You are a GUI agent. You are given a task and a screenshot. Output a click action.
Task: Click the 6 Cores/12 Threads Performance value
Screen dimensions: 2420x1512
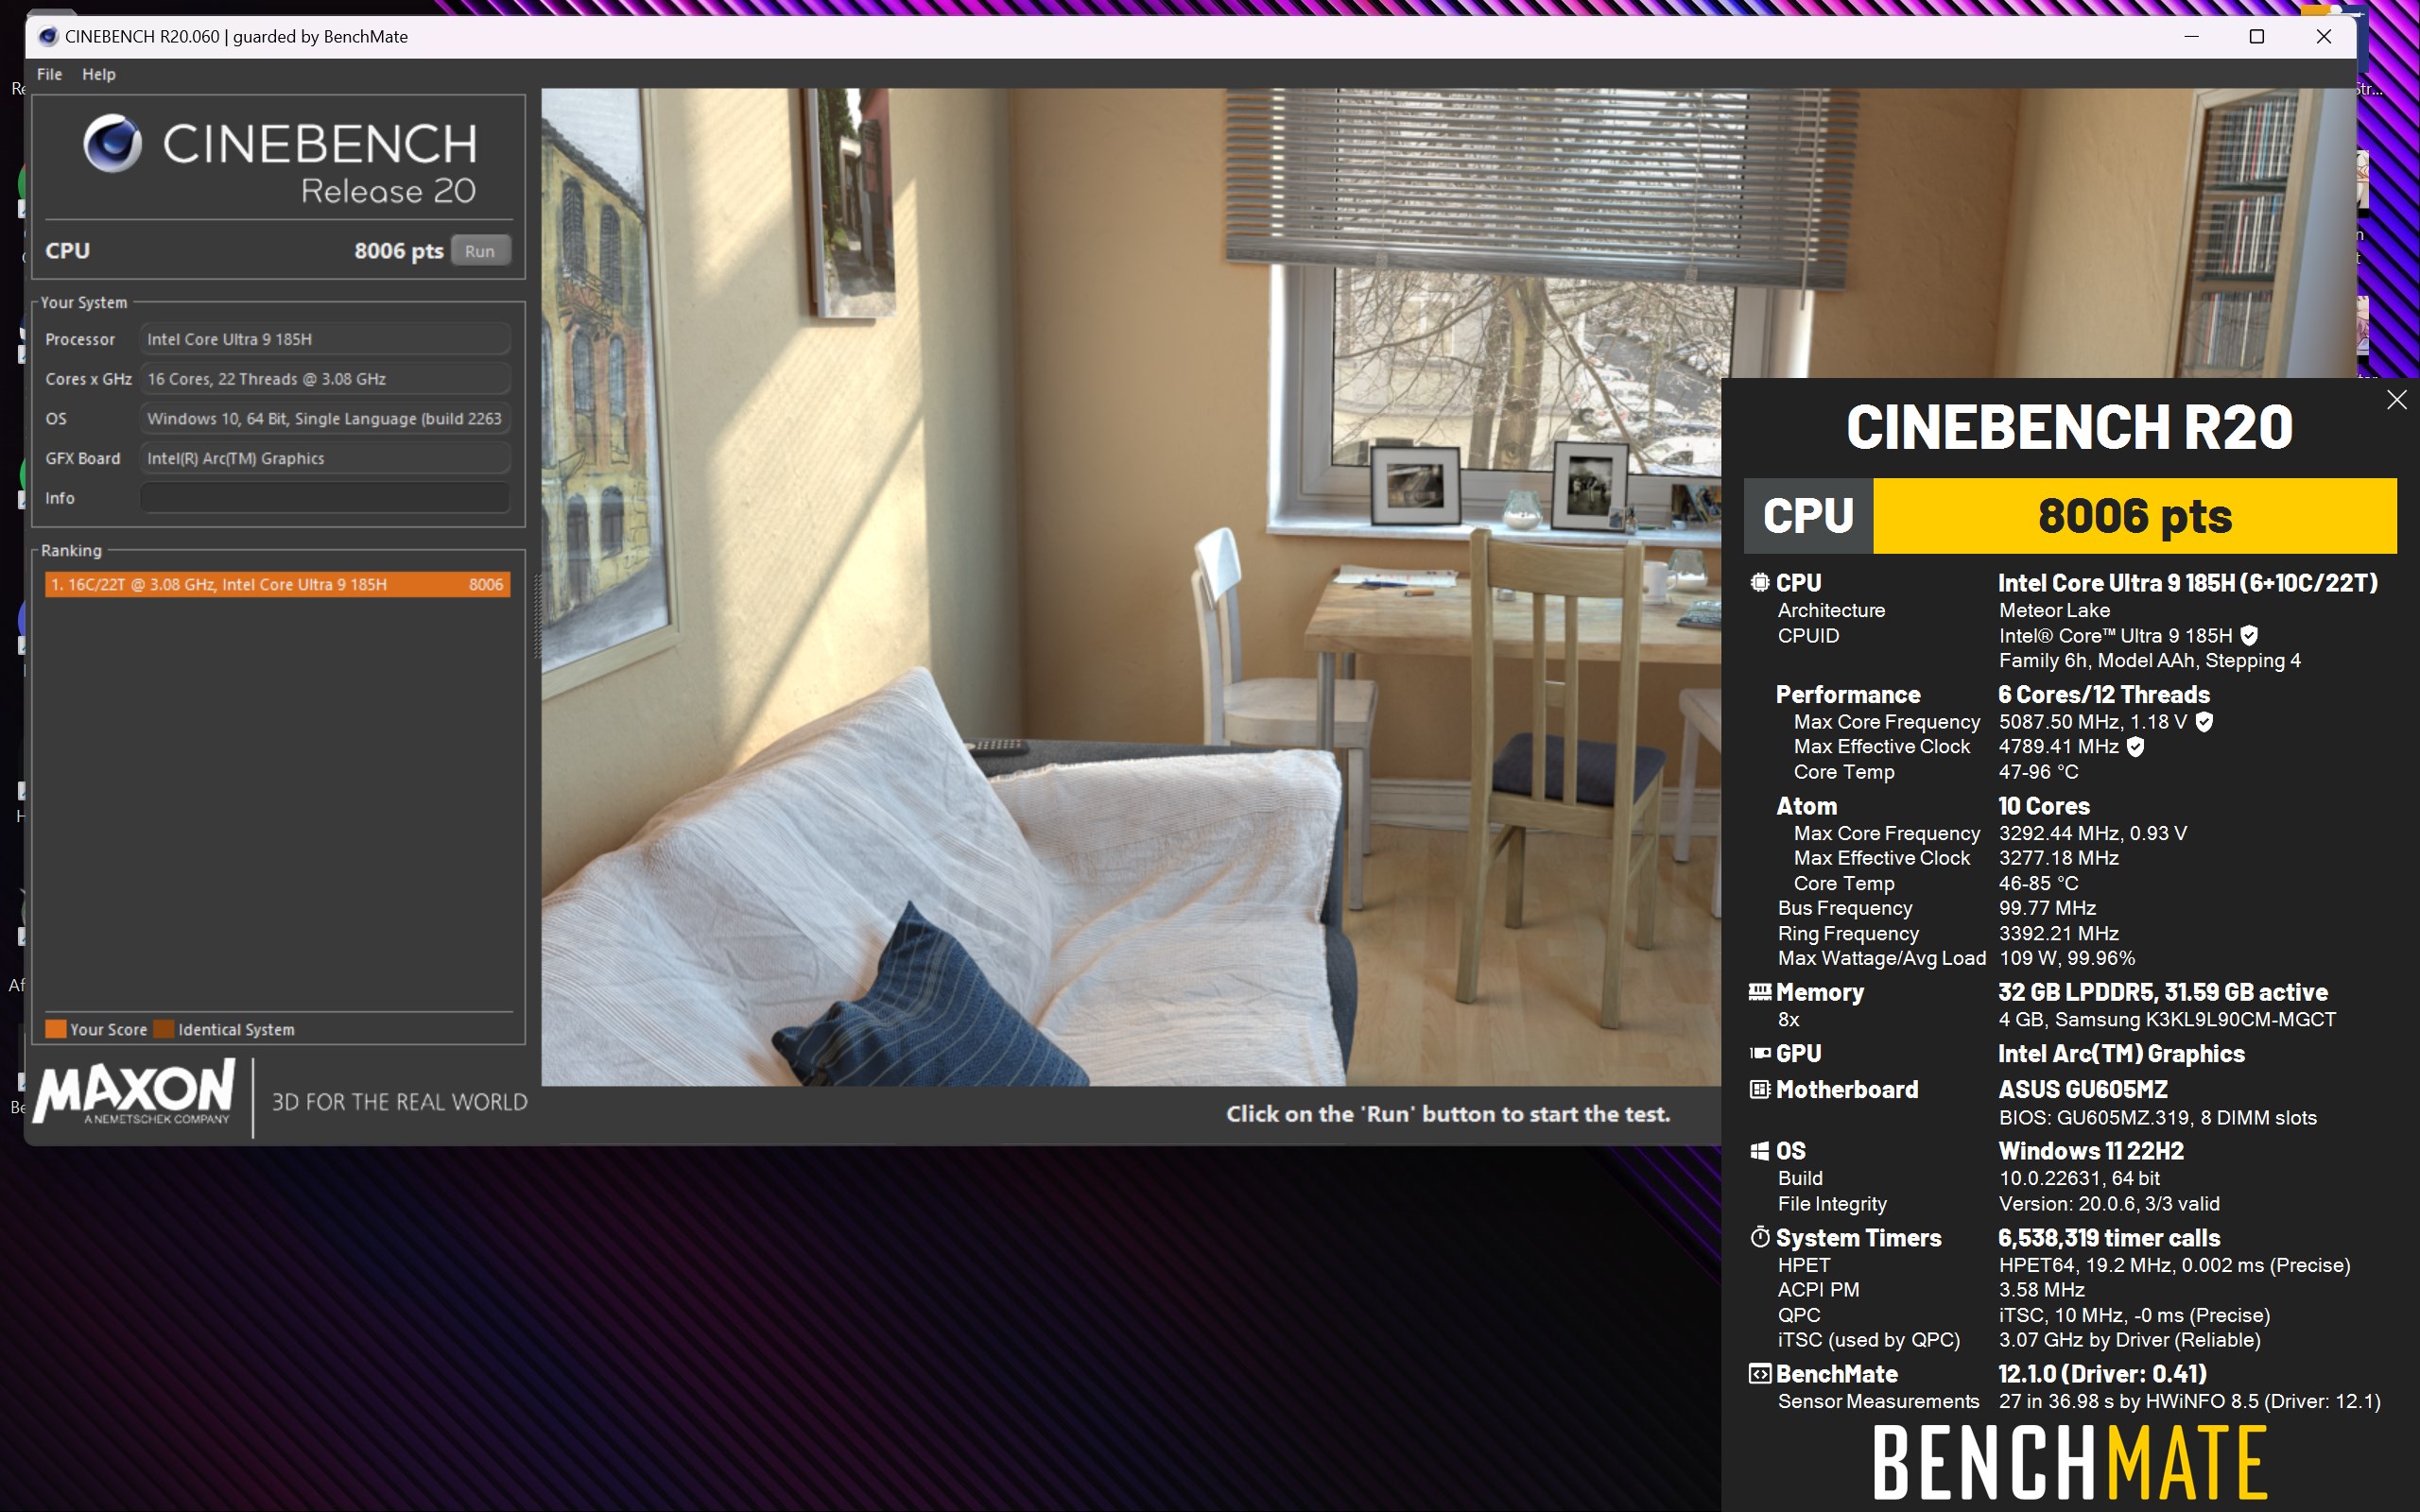tap(2103, 694)
